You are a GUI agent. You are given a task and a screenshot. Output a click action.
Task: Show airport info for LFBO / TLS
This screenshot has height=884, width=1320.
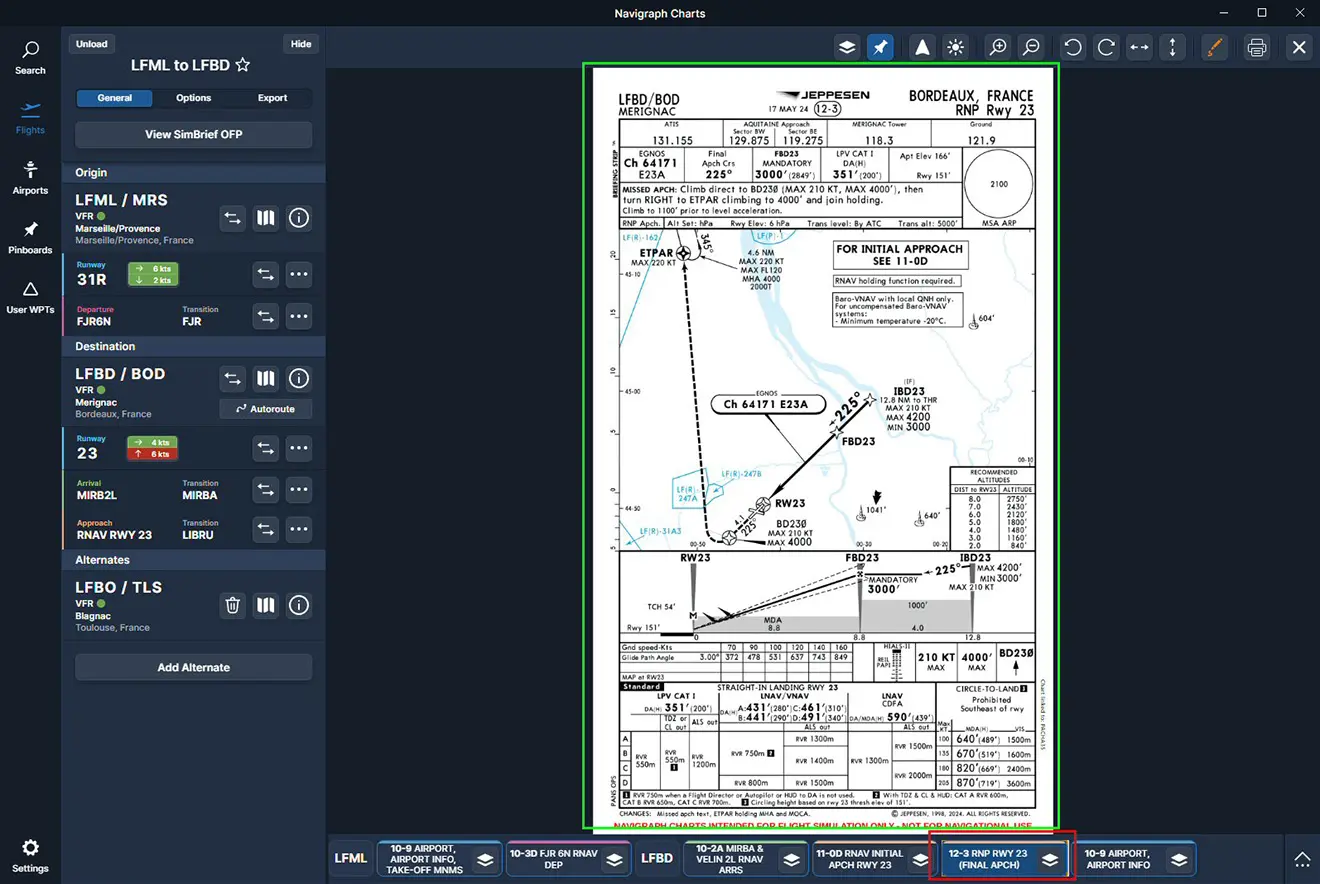[298, 605]
